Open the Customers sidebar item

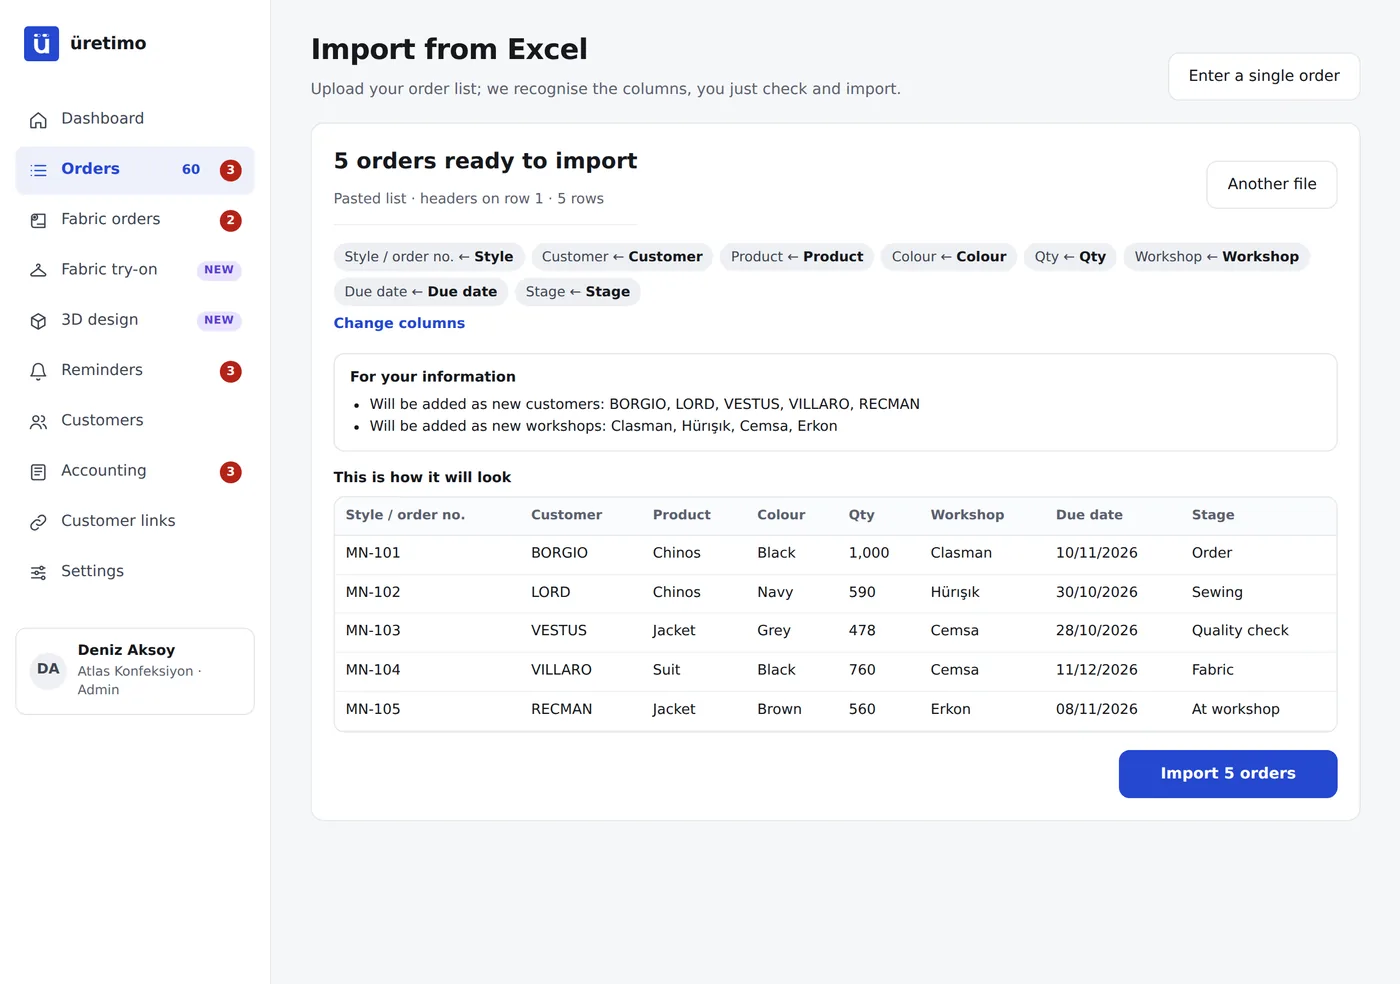click(135, 421)
